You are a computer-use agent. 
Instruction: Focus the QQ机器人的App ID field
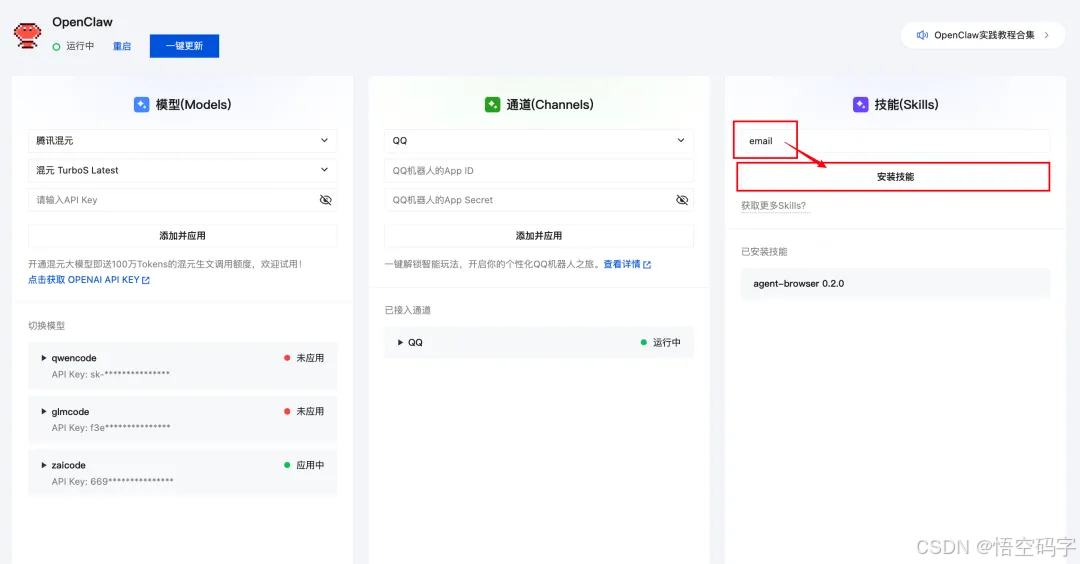(539, 171)
